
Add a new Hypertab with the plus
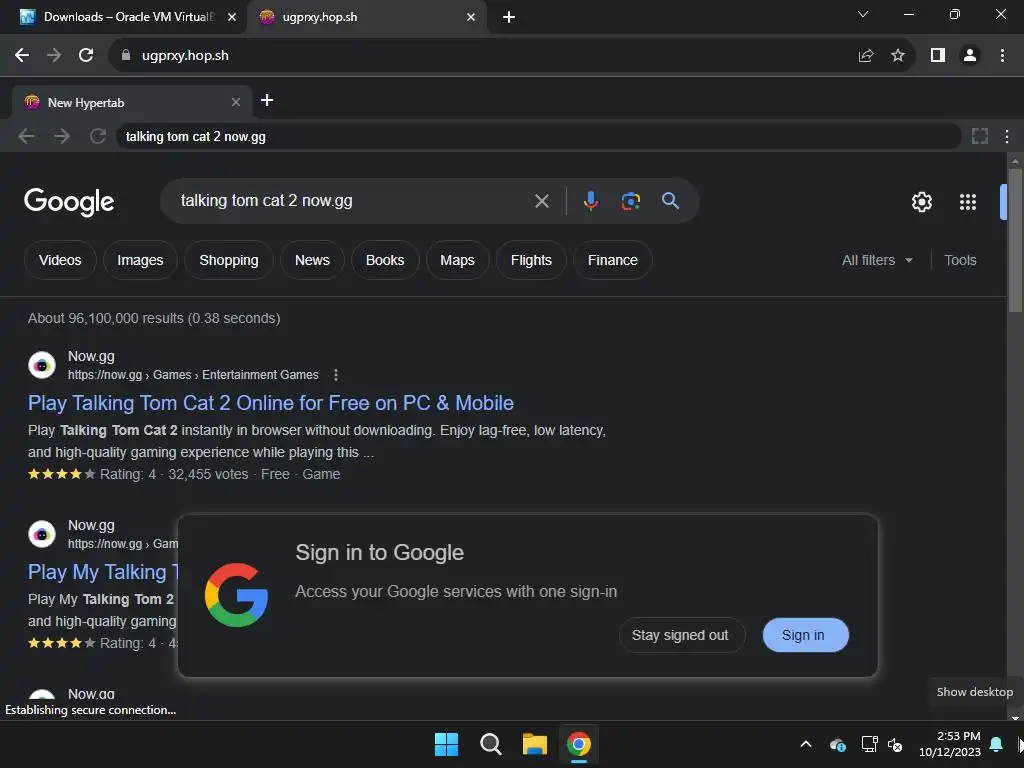pyautogui.click(x=266, y=100)
